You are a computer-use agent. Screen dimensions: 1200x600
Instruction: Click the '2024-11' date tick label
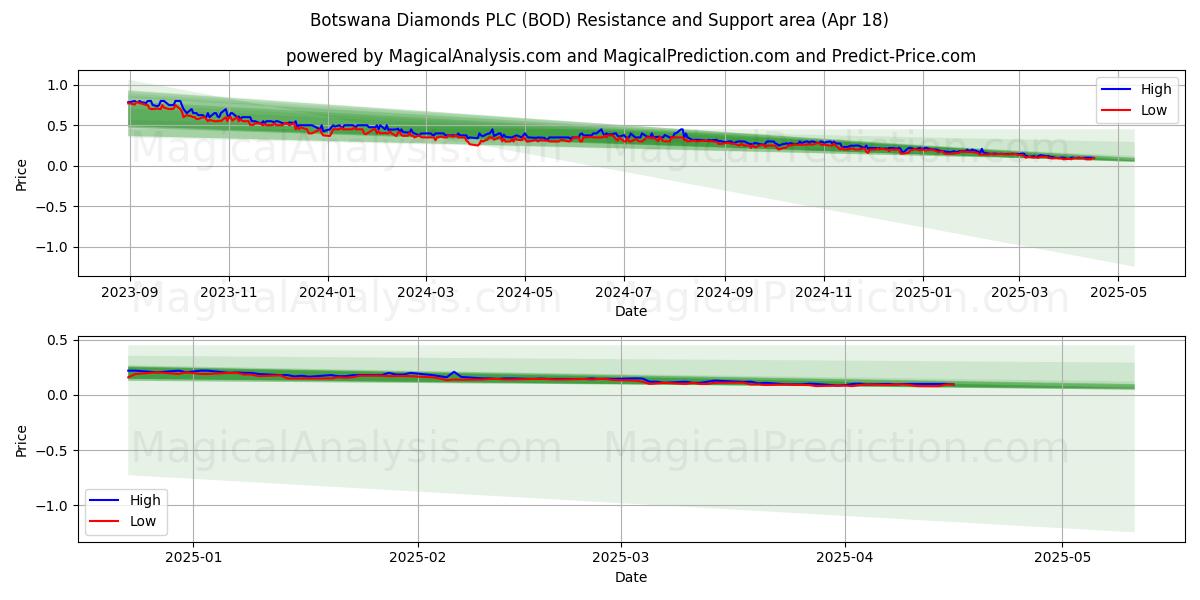(x=824, y=293)
